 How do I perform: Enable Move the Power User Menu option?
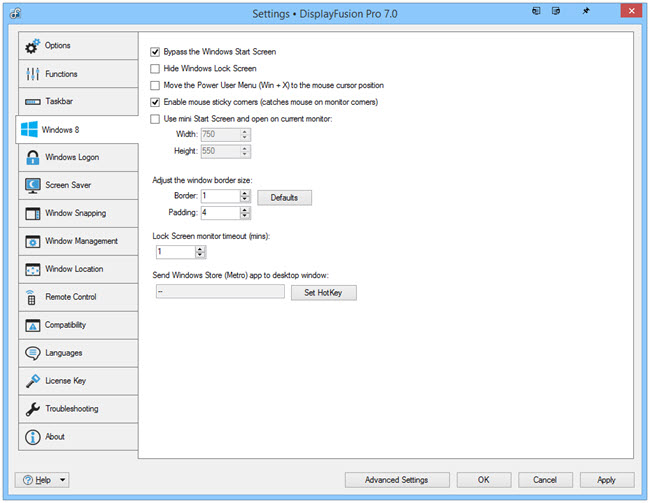coord(155,85)
